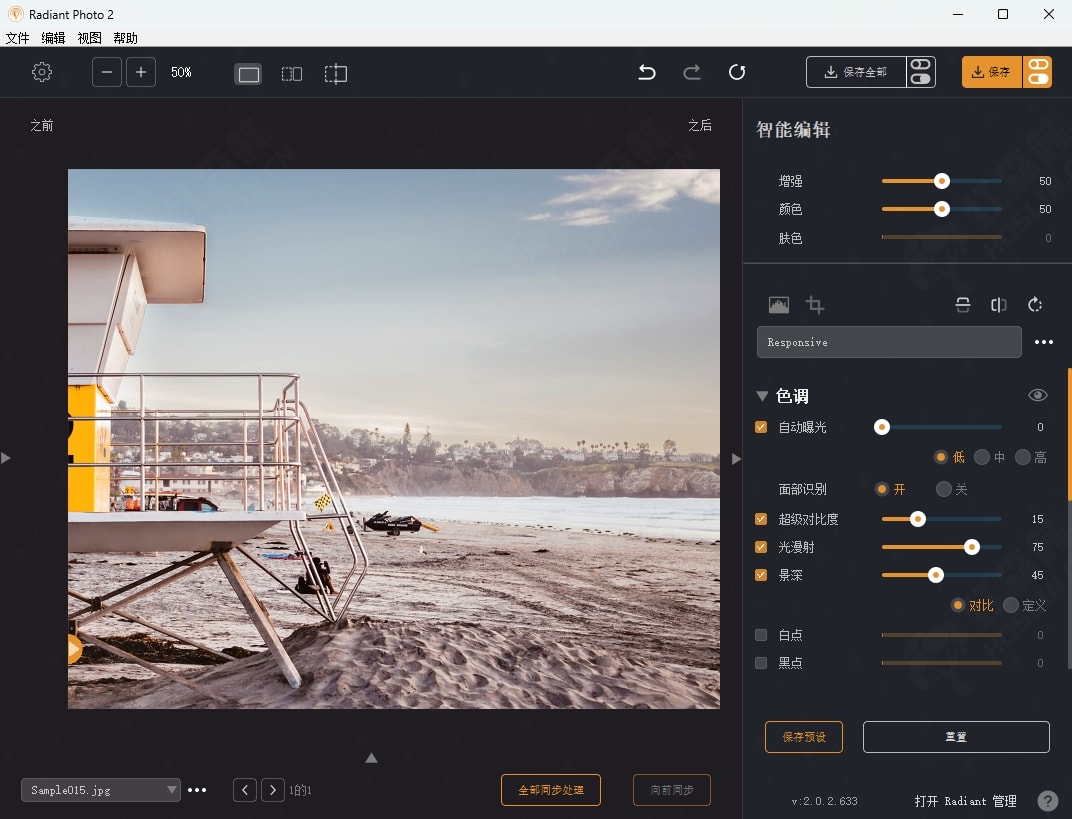Uncheck the 景深 checkbox
Image resolution: width=1072 pixels, height=819 pixels.
click(x=761, y=575)
